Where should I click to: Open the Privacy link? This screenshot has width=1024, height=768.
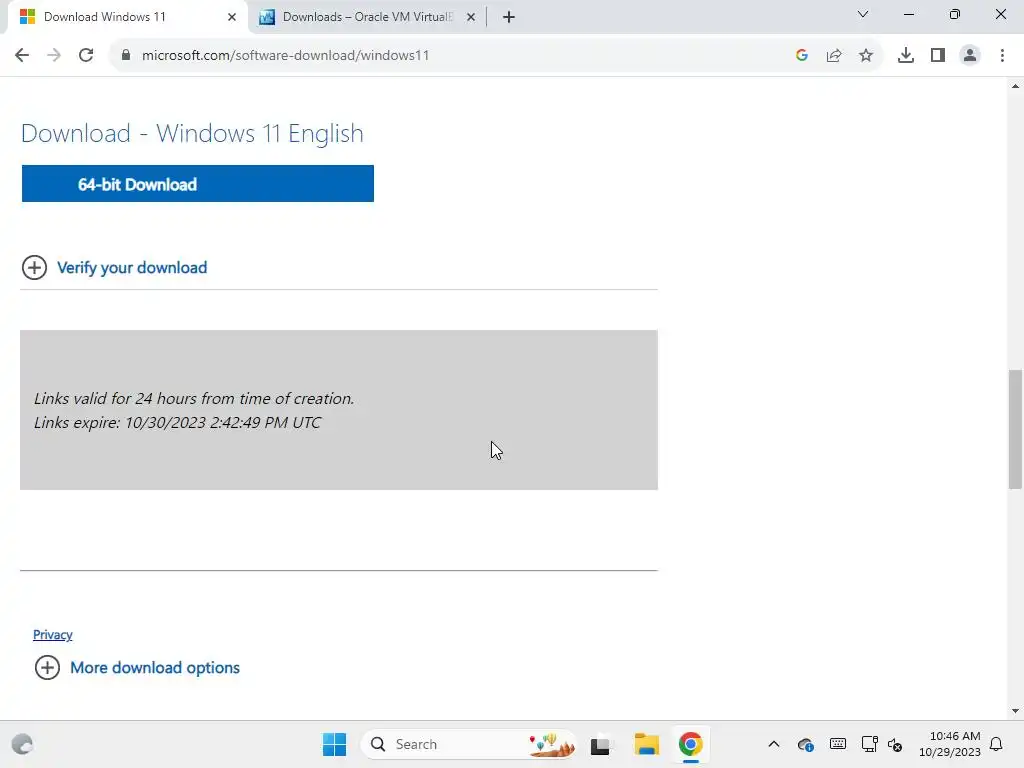tap(53, 635)
